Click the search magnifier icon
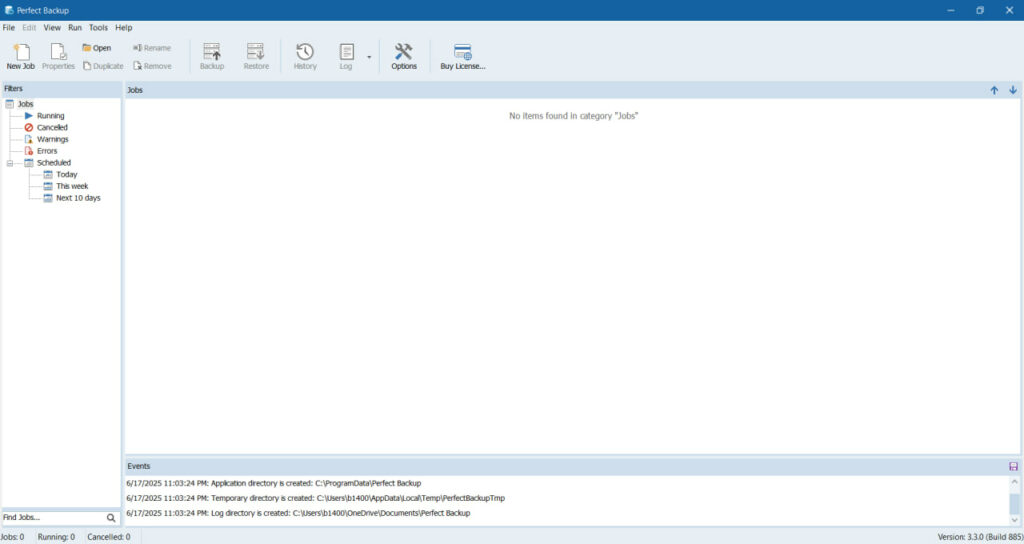Image resolution: width=1024 pixels, height=544 pixels. [111, 518]
